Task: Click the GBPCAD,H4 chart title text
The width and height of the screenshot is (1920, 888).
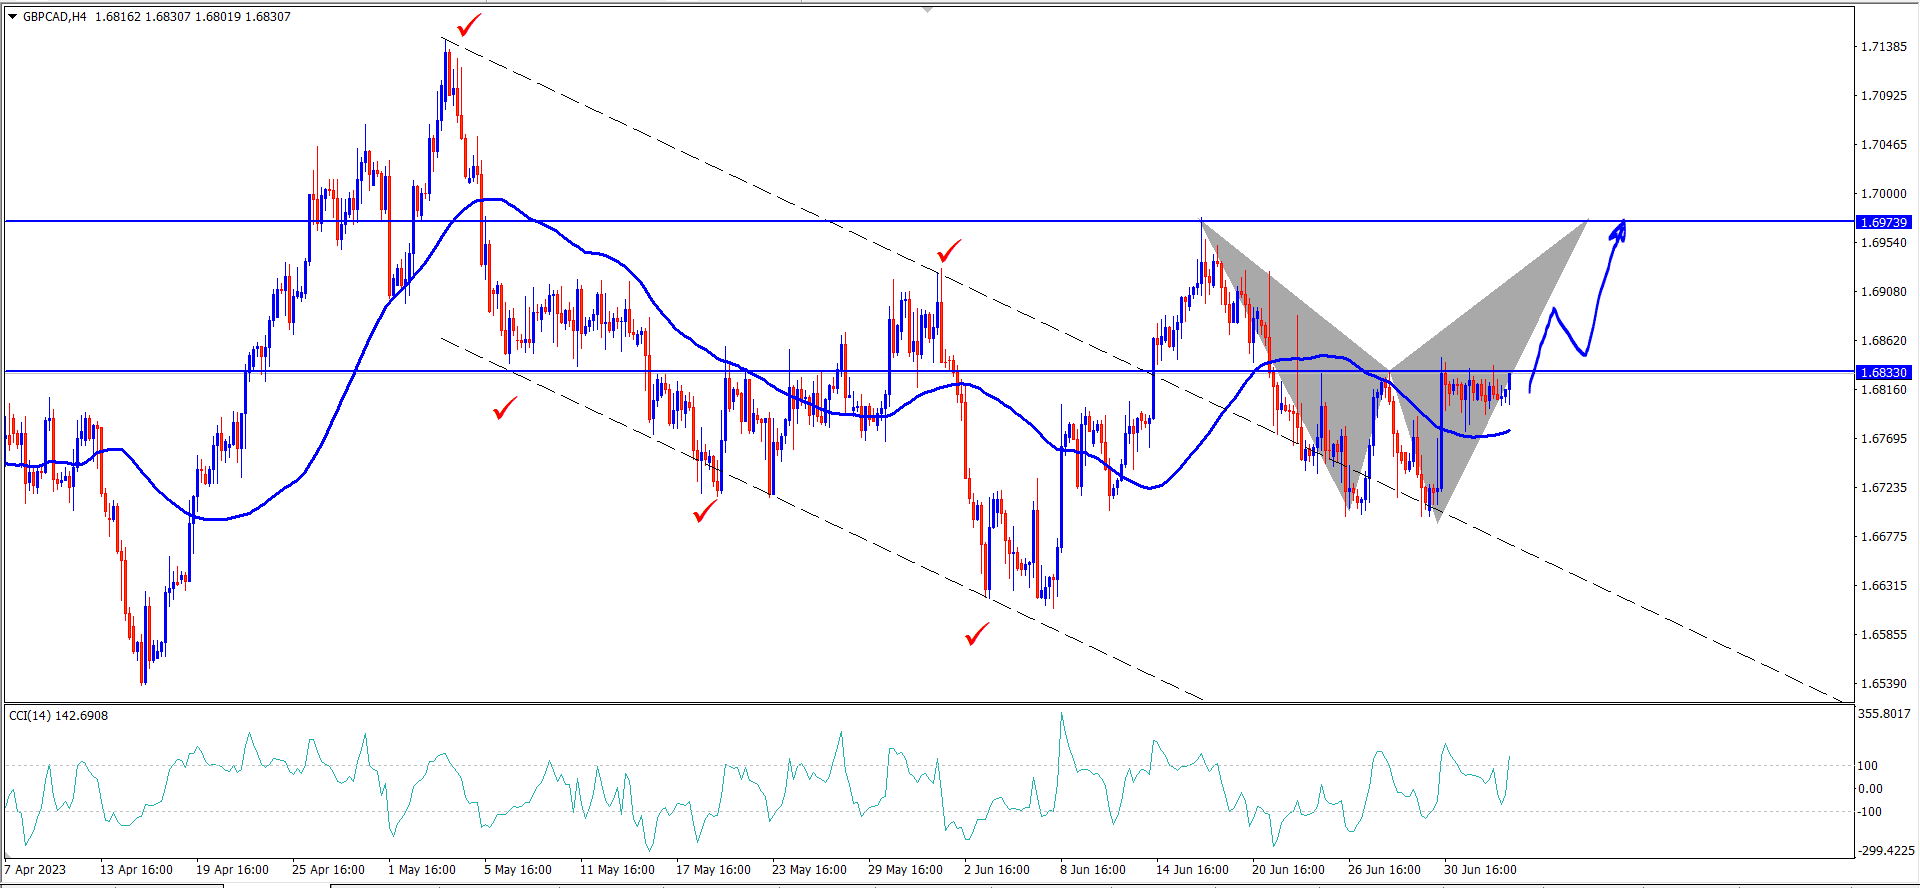Action: [55, 17]
